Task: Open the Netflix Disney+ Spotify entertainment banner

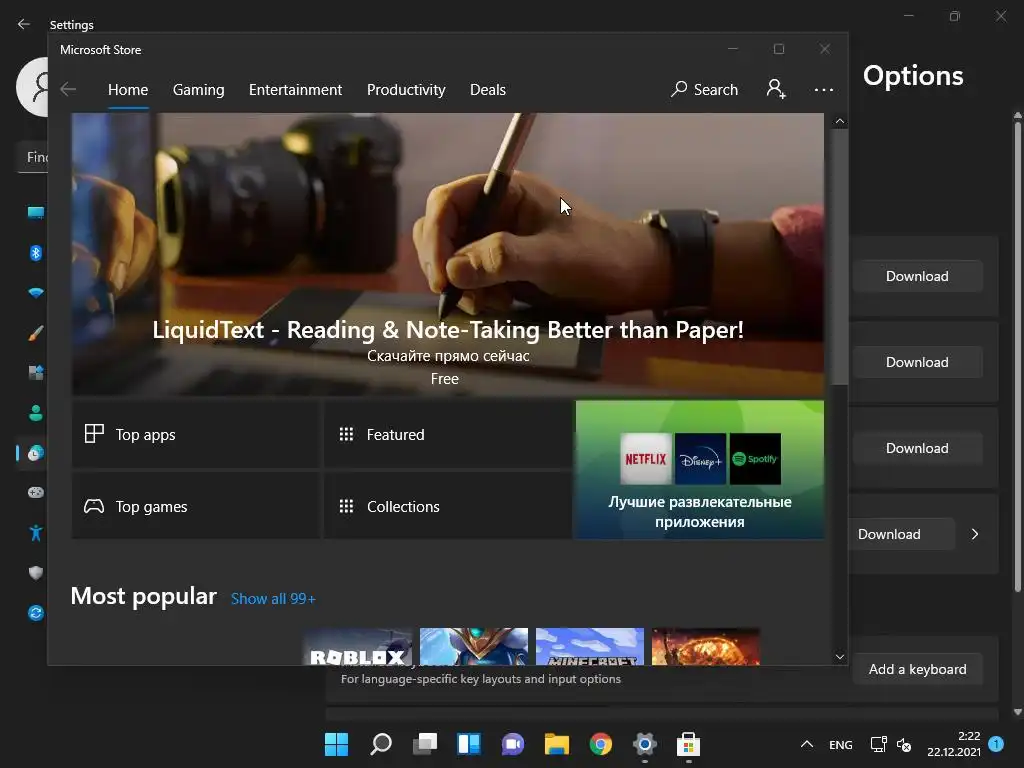Action: 699,470
